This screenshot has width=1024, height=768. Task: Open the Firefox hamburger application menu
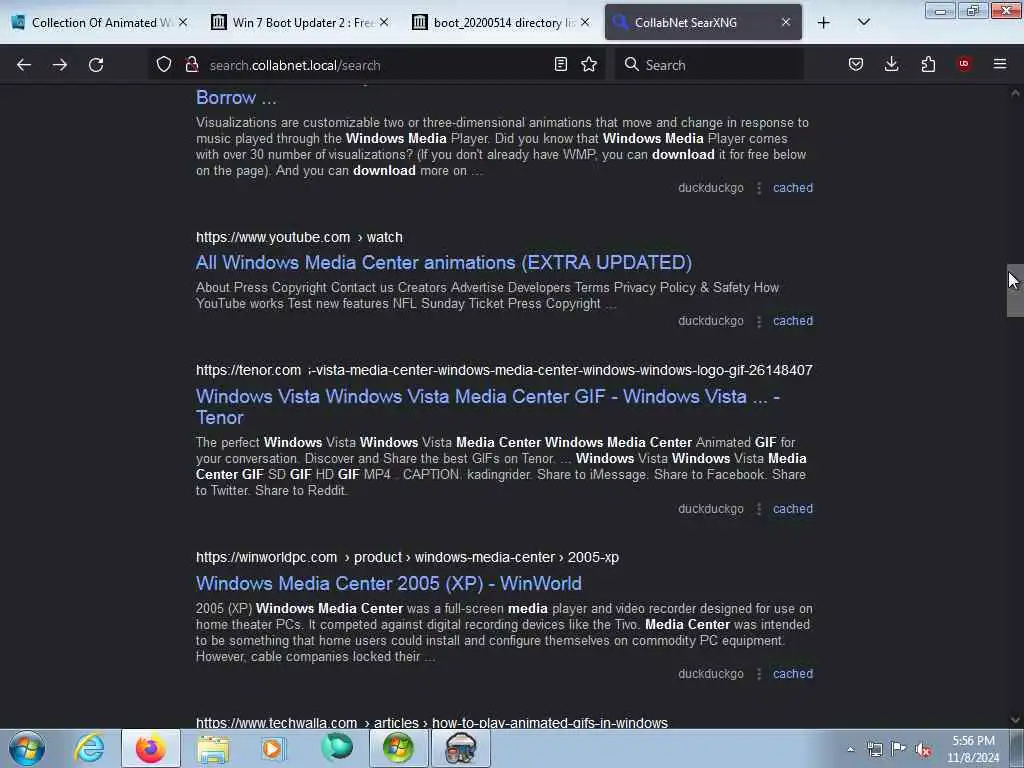coord(1000,64)
